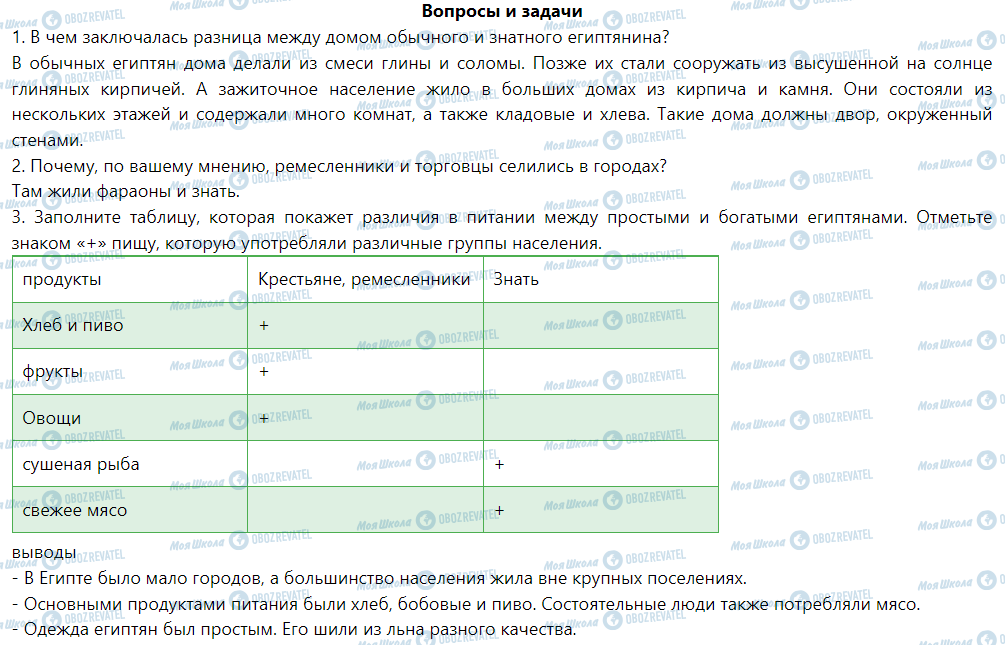This screenshot has width=1005, height=645.
Task: Click the "Хлеб и пиво" row label
Action: pyautogui.click(x=73, y=326)
